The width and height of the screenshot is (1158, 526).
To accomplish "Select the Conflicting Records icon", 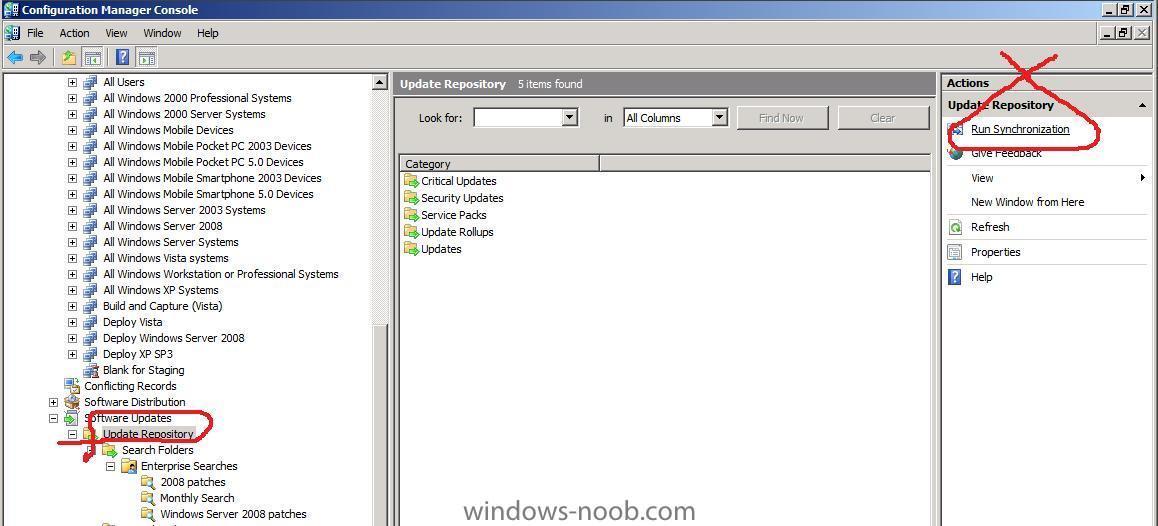I will coord(72,386).
